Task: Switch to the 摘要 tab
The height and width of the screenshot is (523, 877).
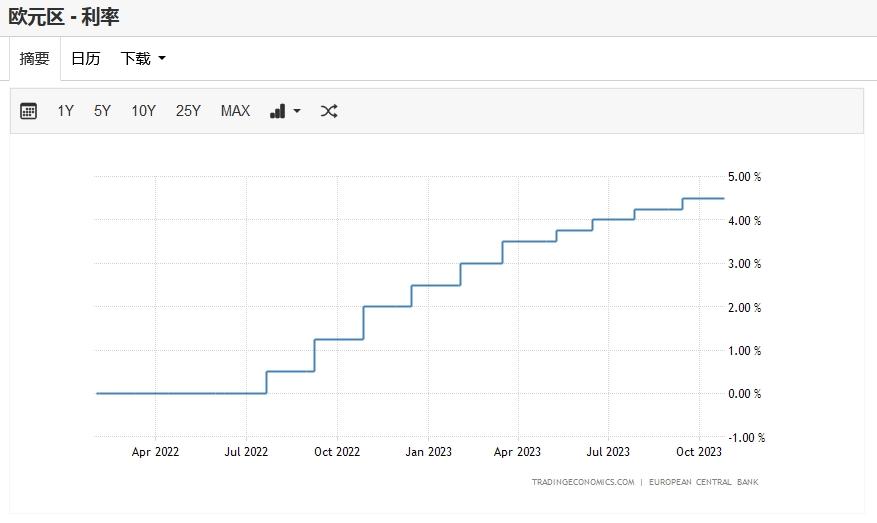Action: pyautogui.click(x=35, y=58)
